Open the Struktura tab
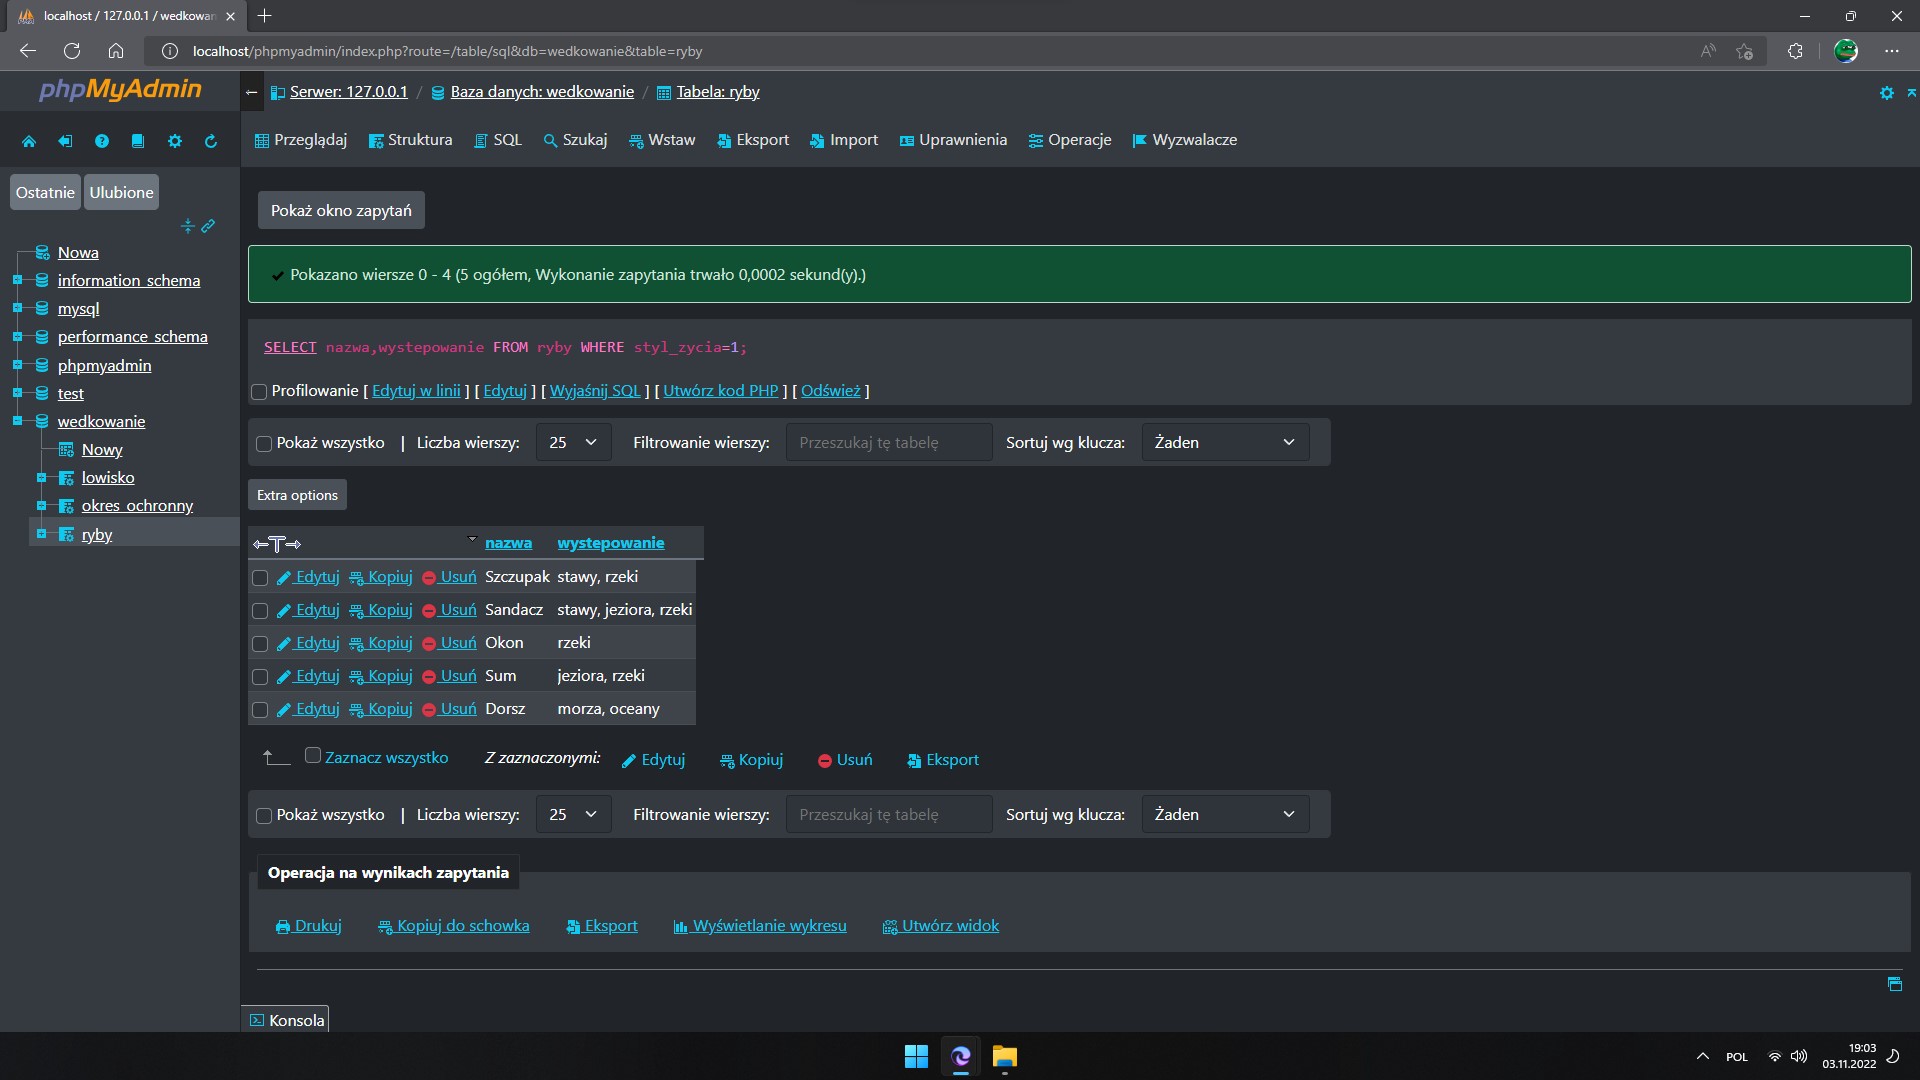 410,140
